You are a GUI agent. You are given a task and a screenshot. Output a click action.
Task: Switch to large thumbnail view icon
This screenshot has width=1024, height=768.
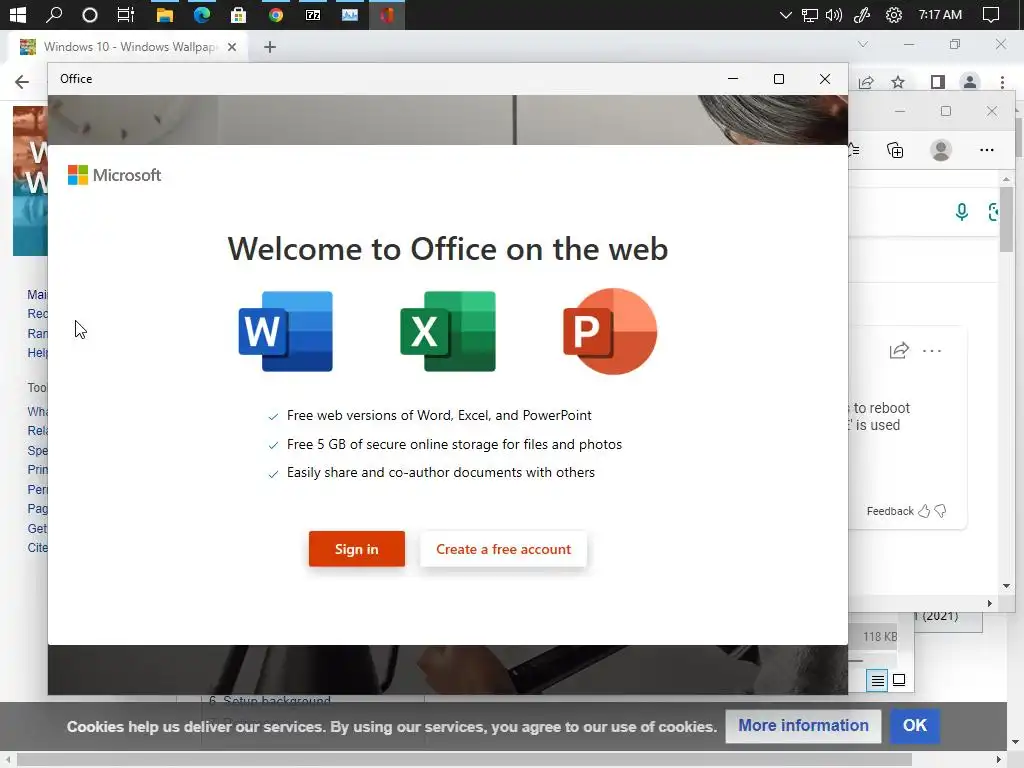coord(899,680)
